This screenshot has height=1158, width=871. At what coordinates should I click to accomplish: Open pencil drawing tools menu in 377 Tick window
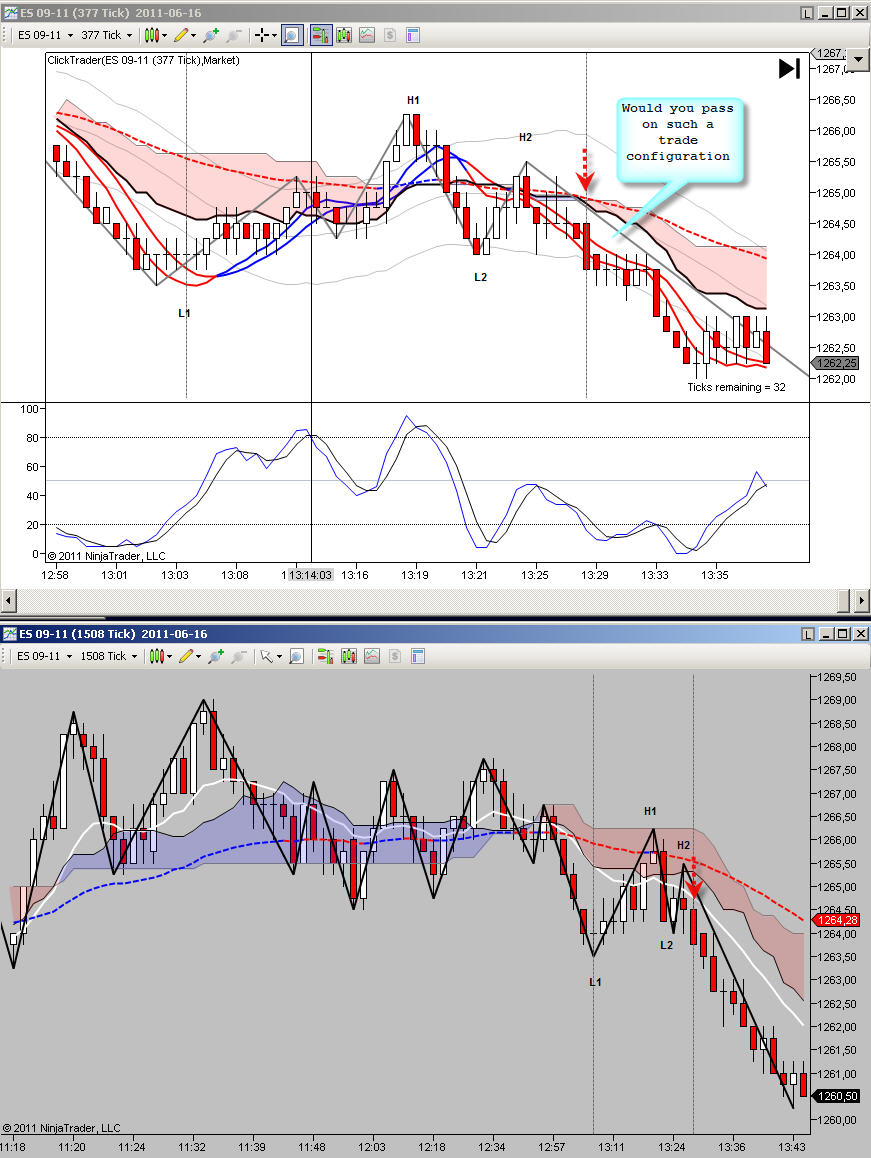(185, 35)
